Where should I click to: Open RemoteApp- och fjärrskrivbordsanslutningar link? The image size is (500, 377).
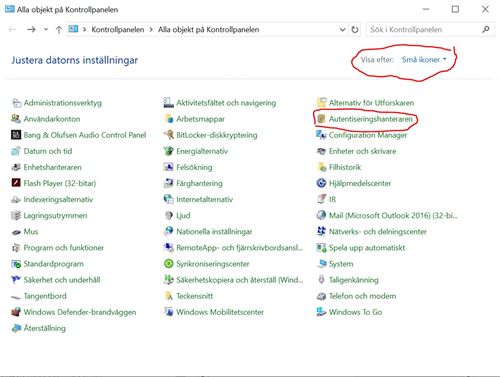pos(239,248)
